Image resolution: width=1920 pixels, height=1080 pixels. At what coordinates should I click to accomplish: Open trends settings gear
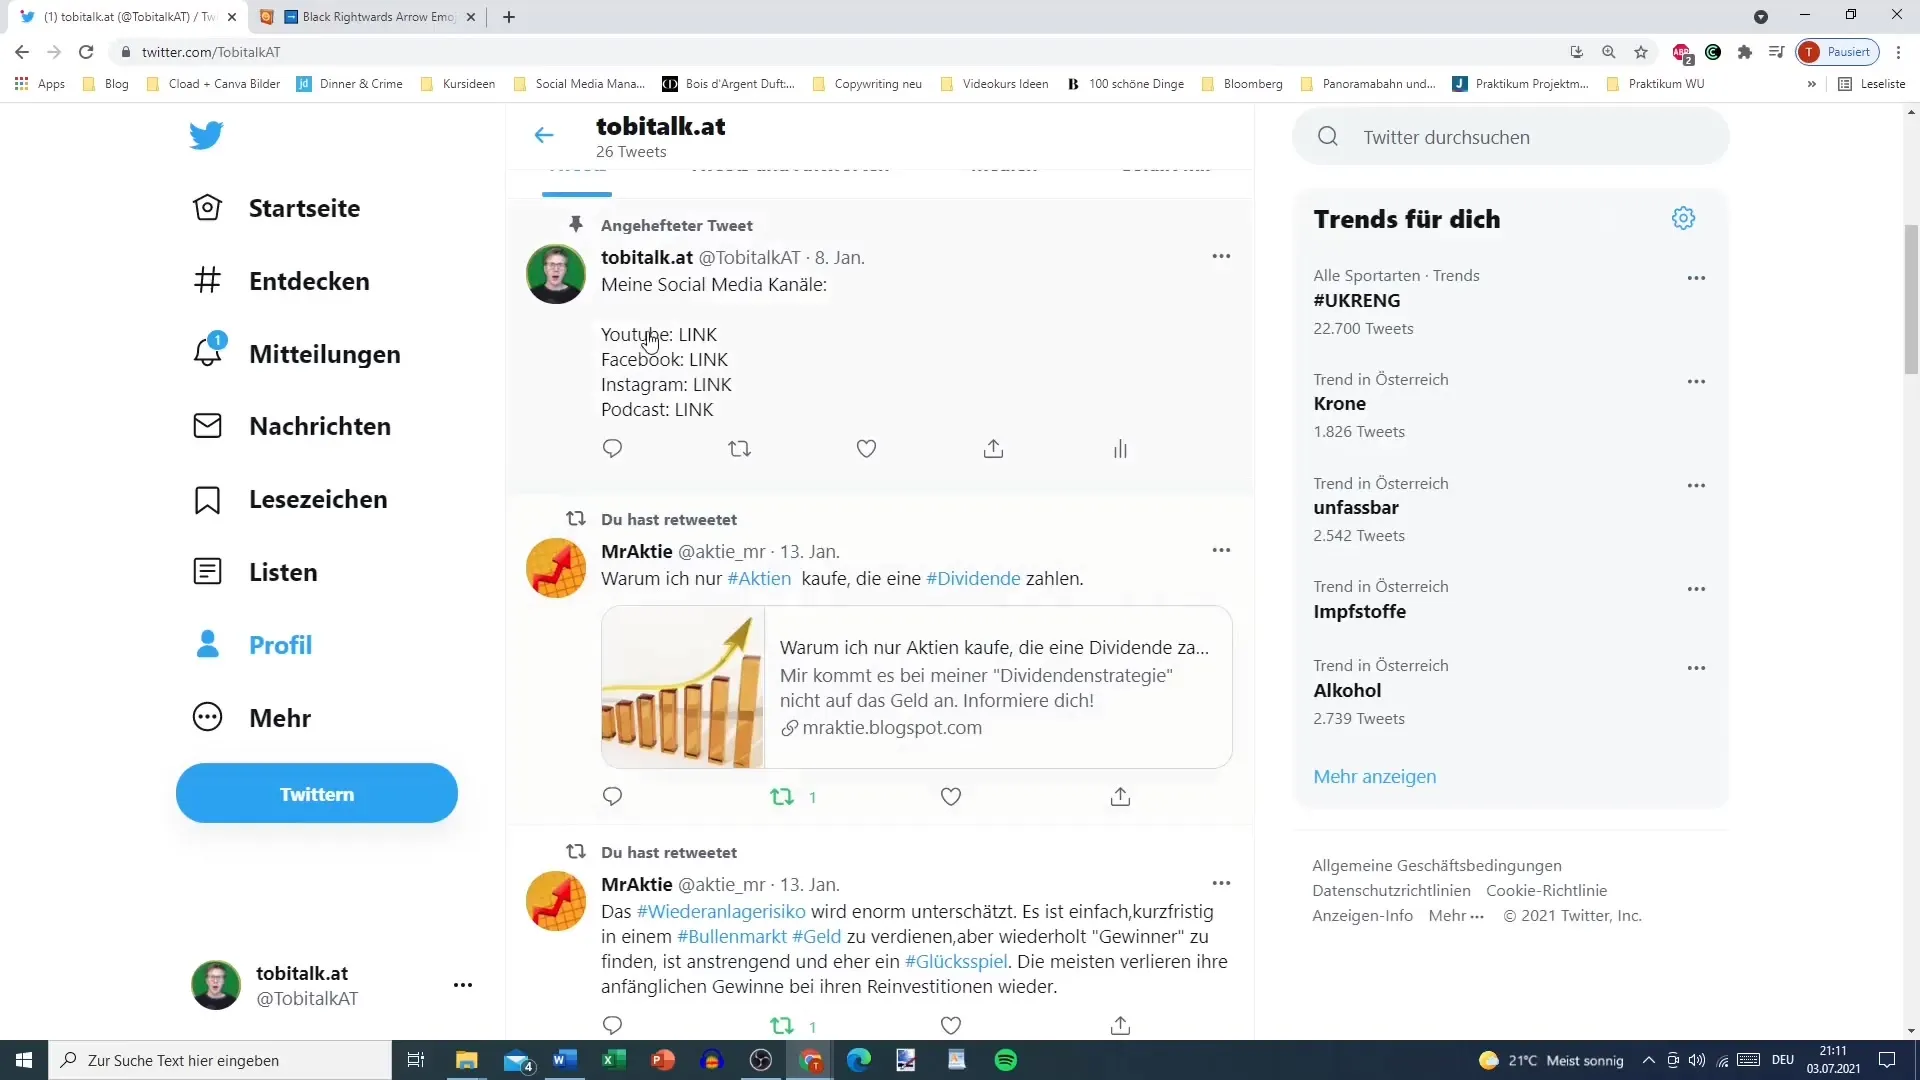1684,218
